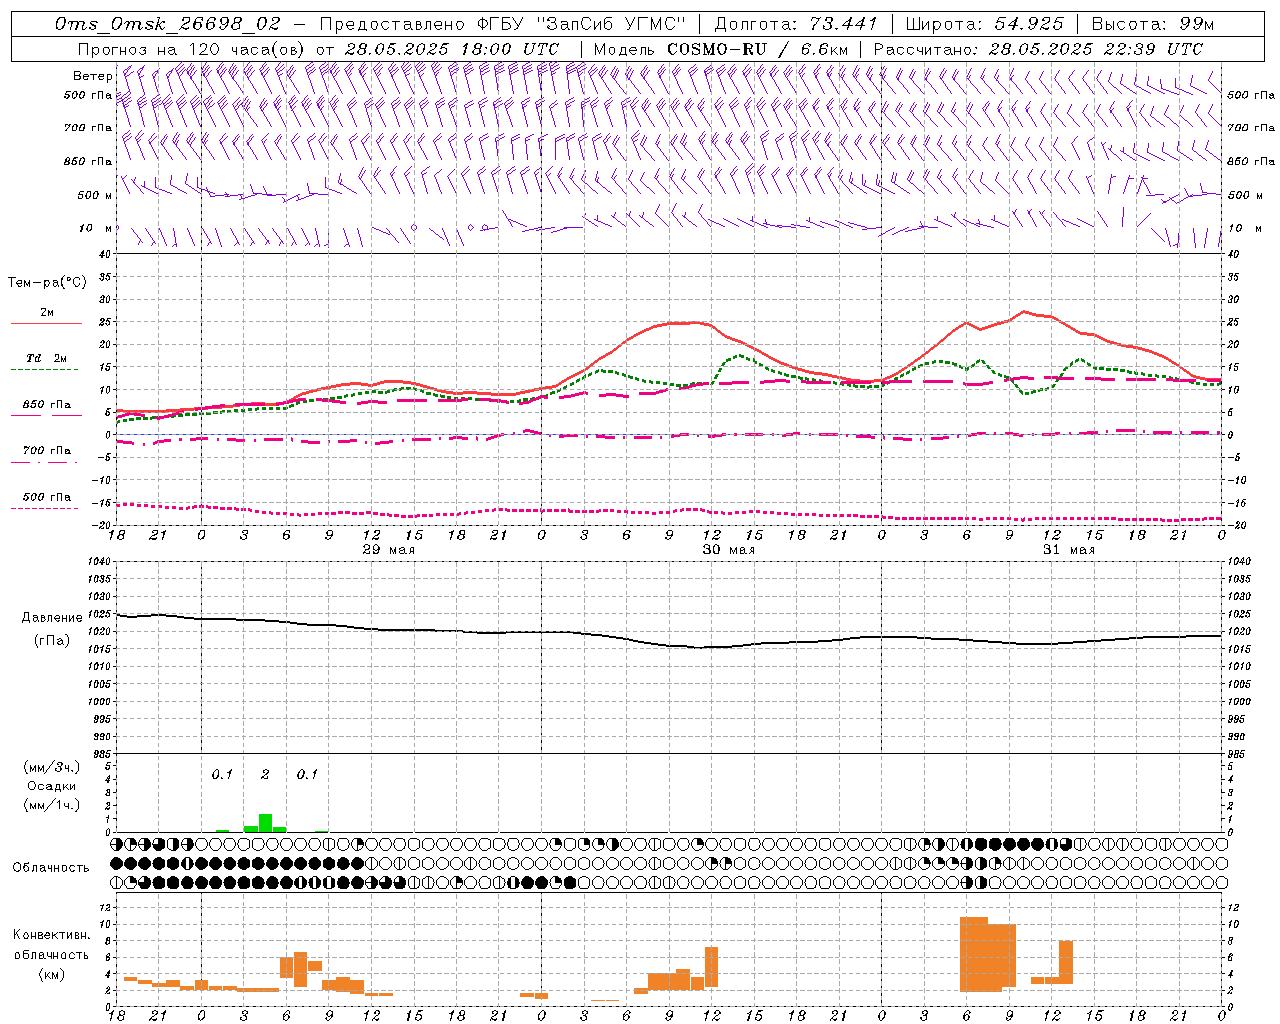Screen dimensions: 1280x1024
Task: Click the 31 мая date label
Action: 1068,550
